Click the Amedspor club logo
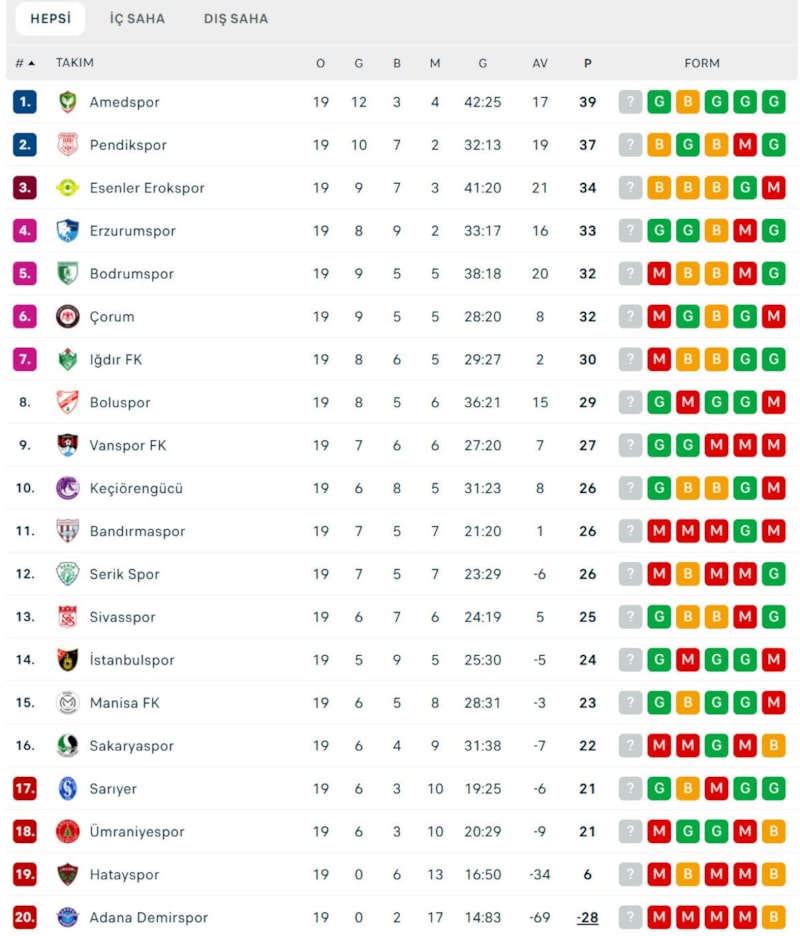Image resolution: width=800 pixels, height=936 pixels. [67, 102]
